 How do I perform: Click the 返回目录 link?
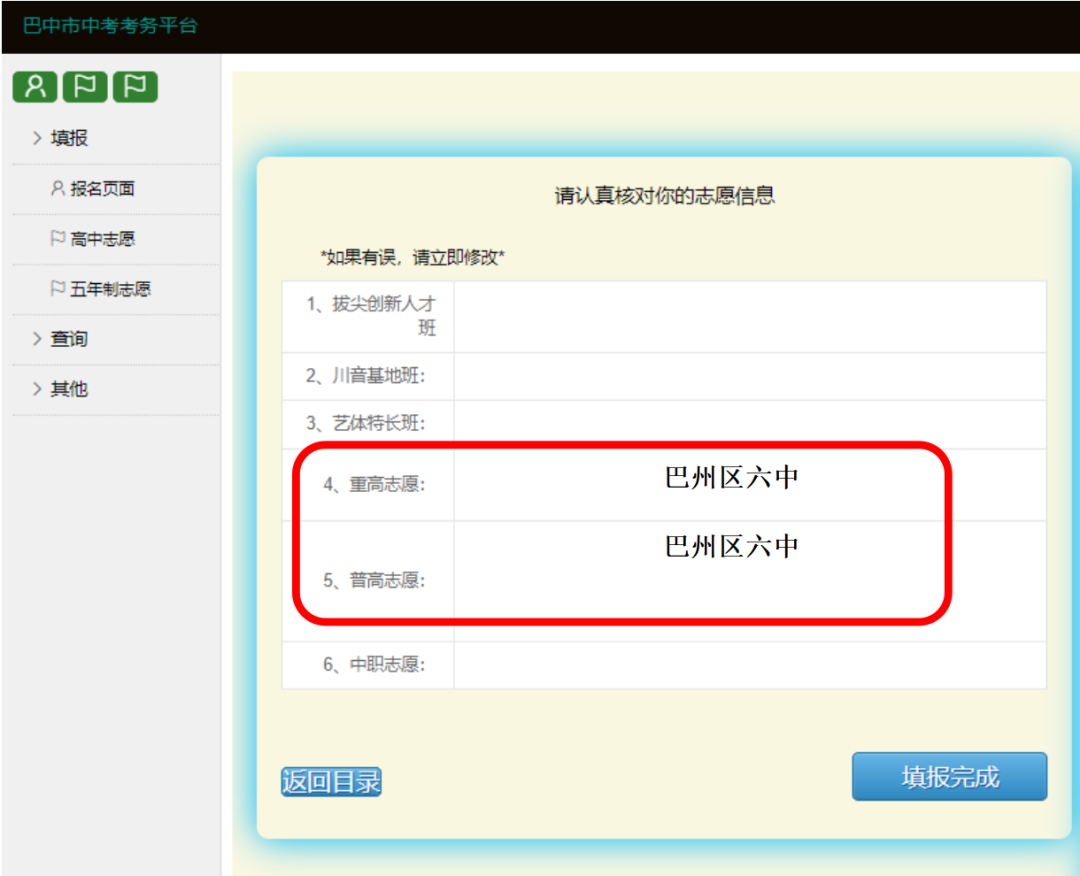pyautogui.click(x=331, y=781)
